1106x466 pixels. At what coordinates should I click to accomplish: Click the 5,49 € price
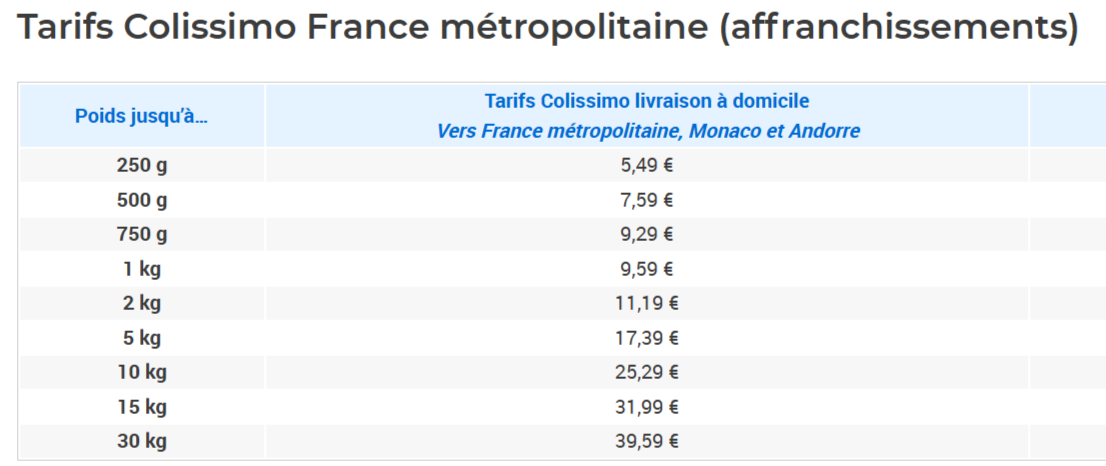pos(647,166)
